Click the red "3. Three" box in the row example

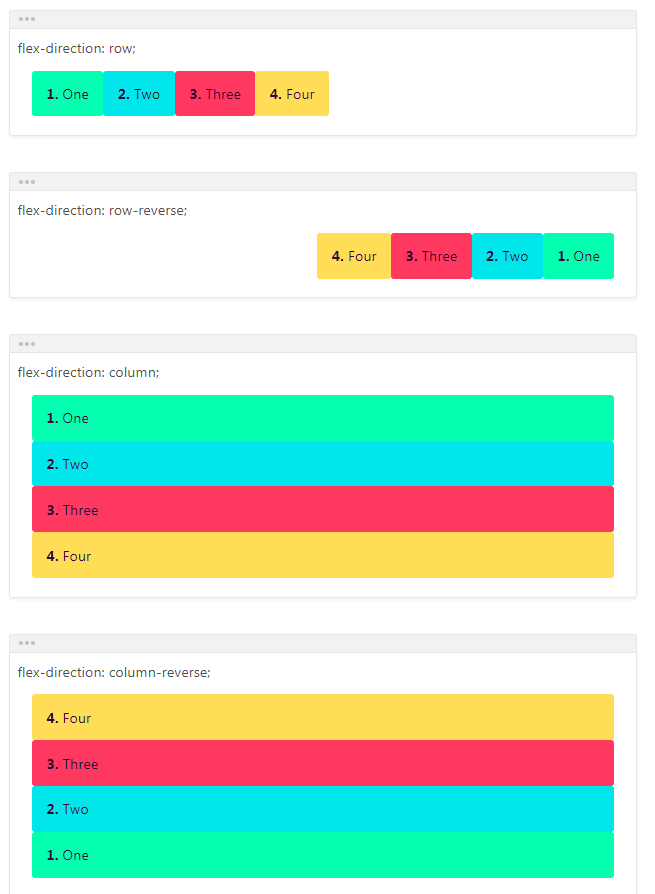215,94
